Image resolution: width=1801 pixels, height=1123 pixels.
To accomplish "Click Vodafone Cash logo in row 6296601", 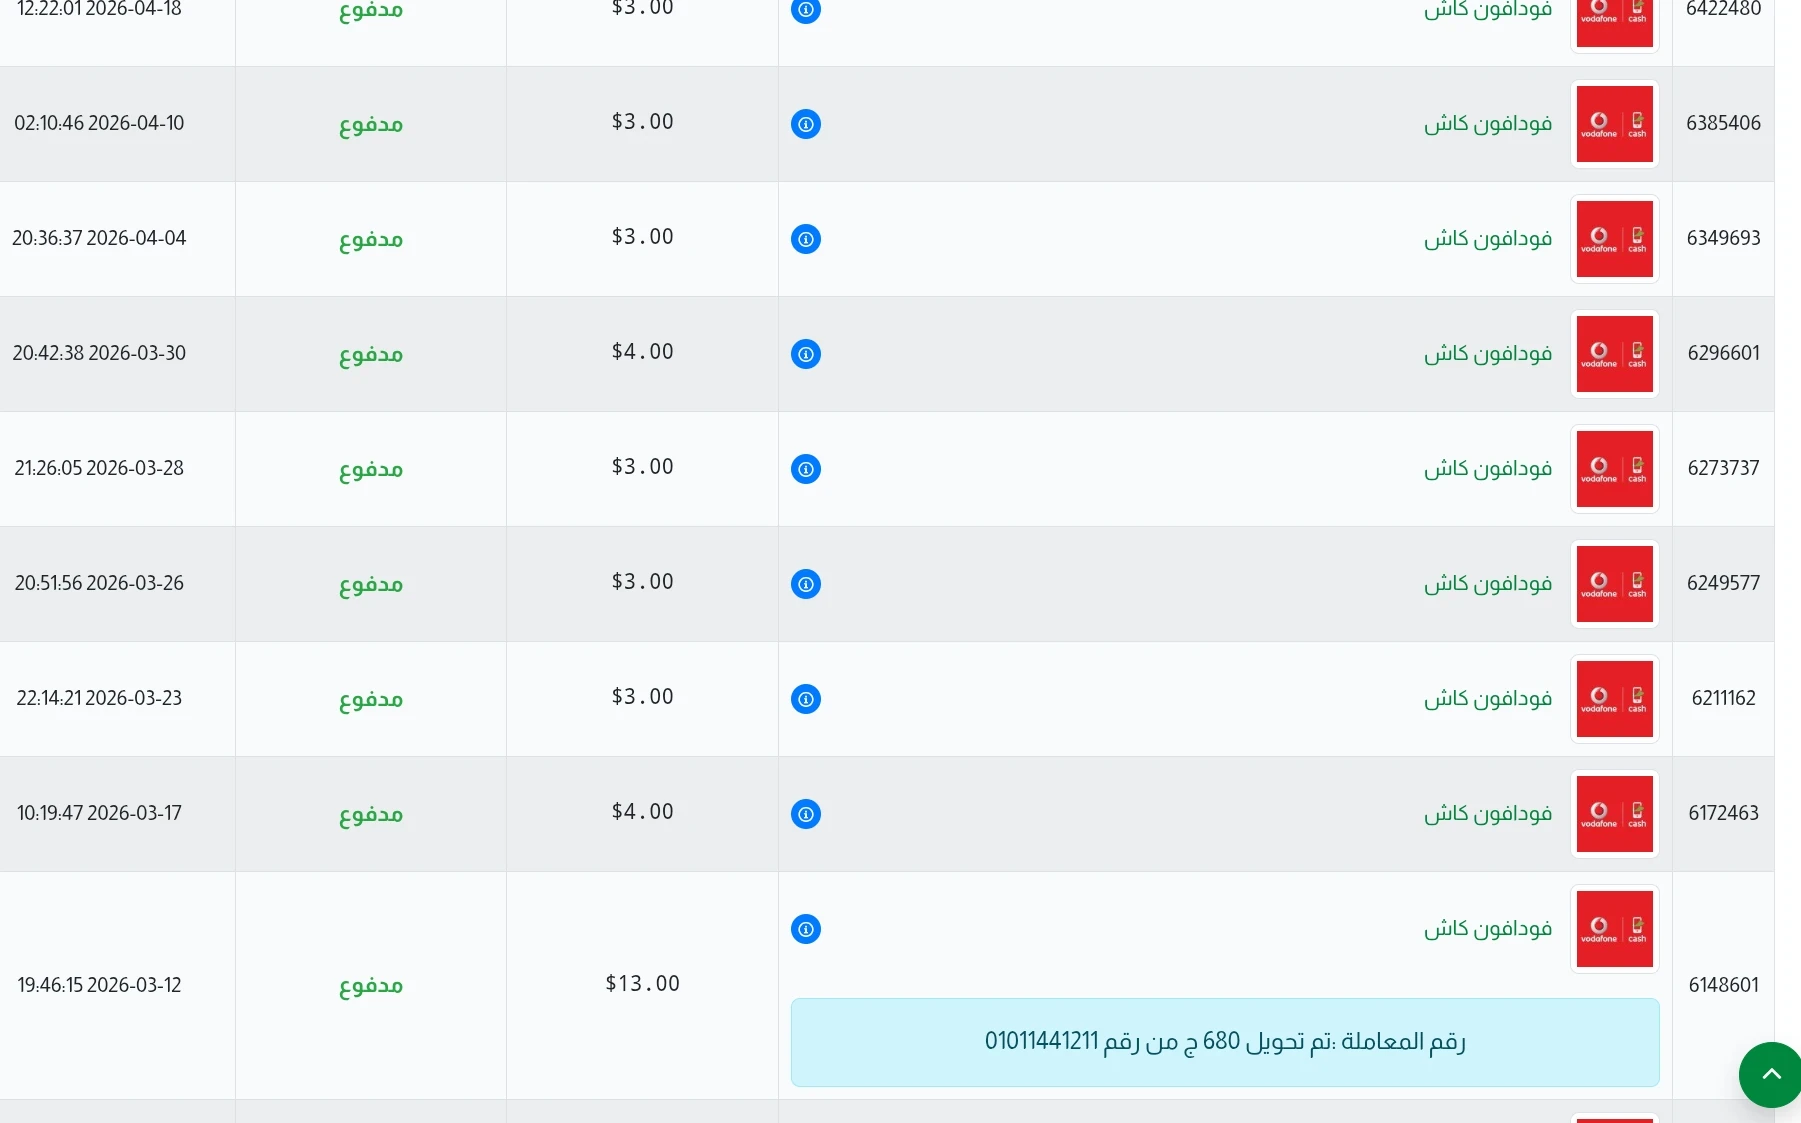I will click(1614, 354).
